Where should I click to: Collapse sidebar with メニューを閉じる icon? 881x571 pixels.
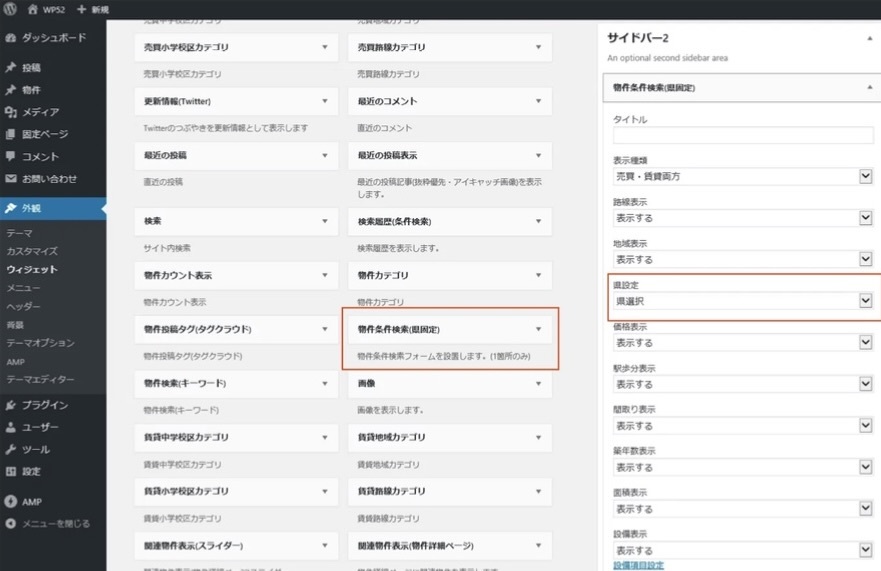[11, 523]
